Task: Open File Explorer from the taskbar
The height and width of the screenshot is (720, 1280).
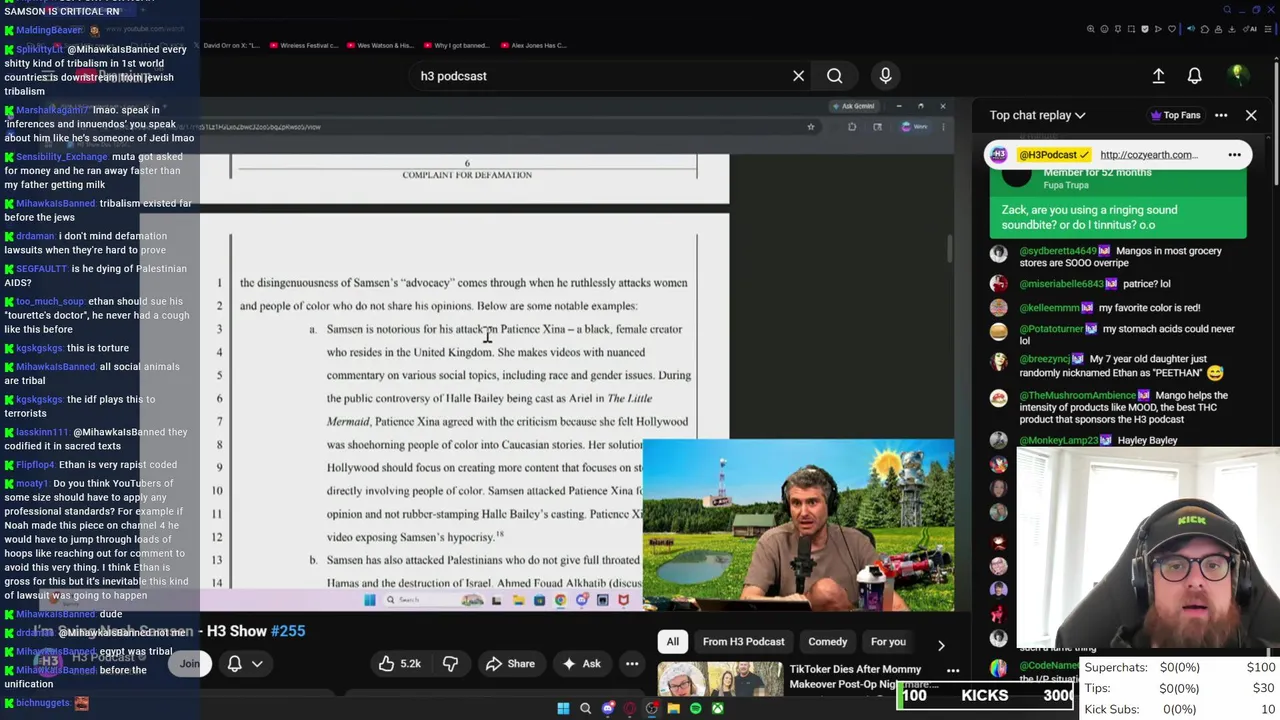Action: (674, 709)
